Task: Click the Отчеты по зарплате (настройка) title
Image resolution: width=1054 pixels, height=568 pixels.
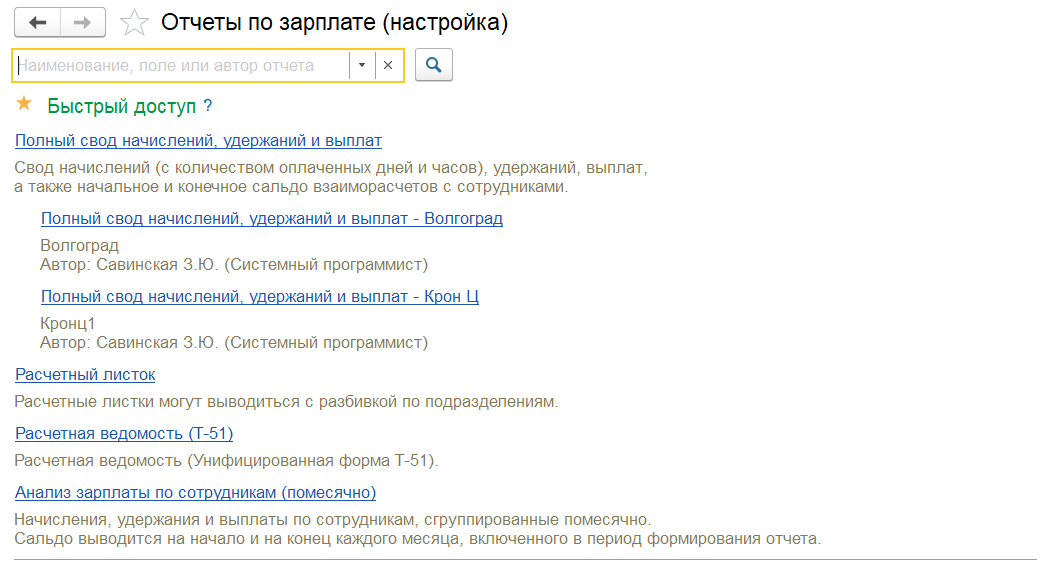Action: pyautogui.click(x=334, y=23)
